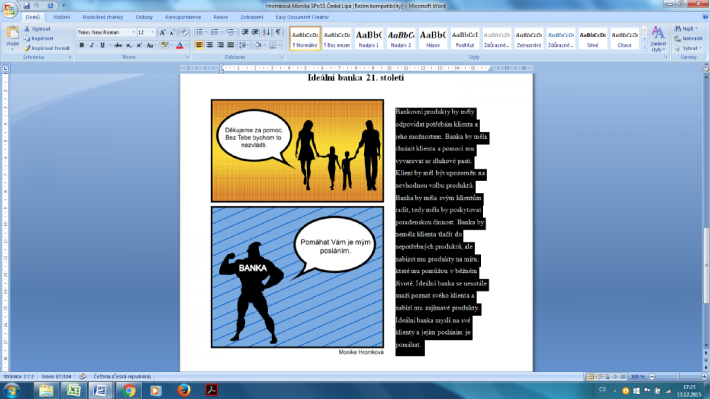Clear formatting with the eraser icon
710x399 pixels.
[184, 33]
